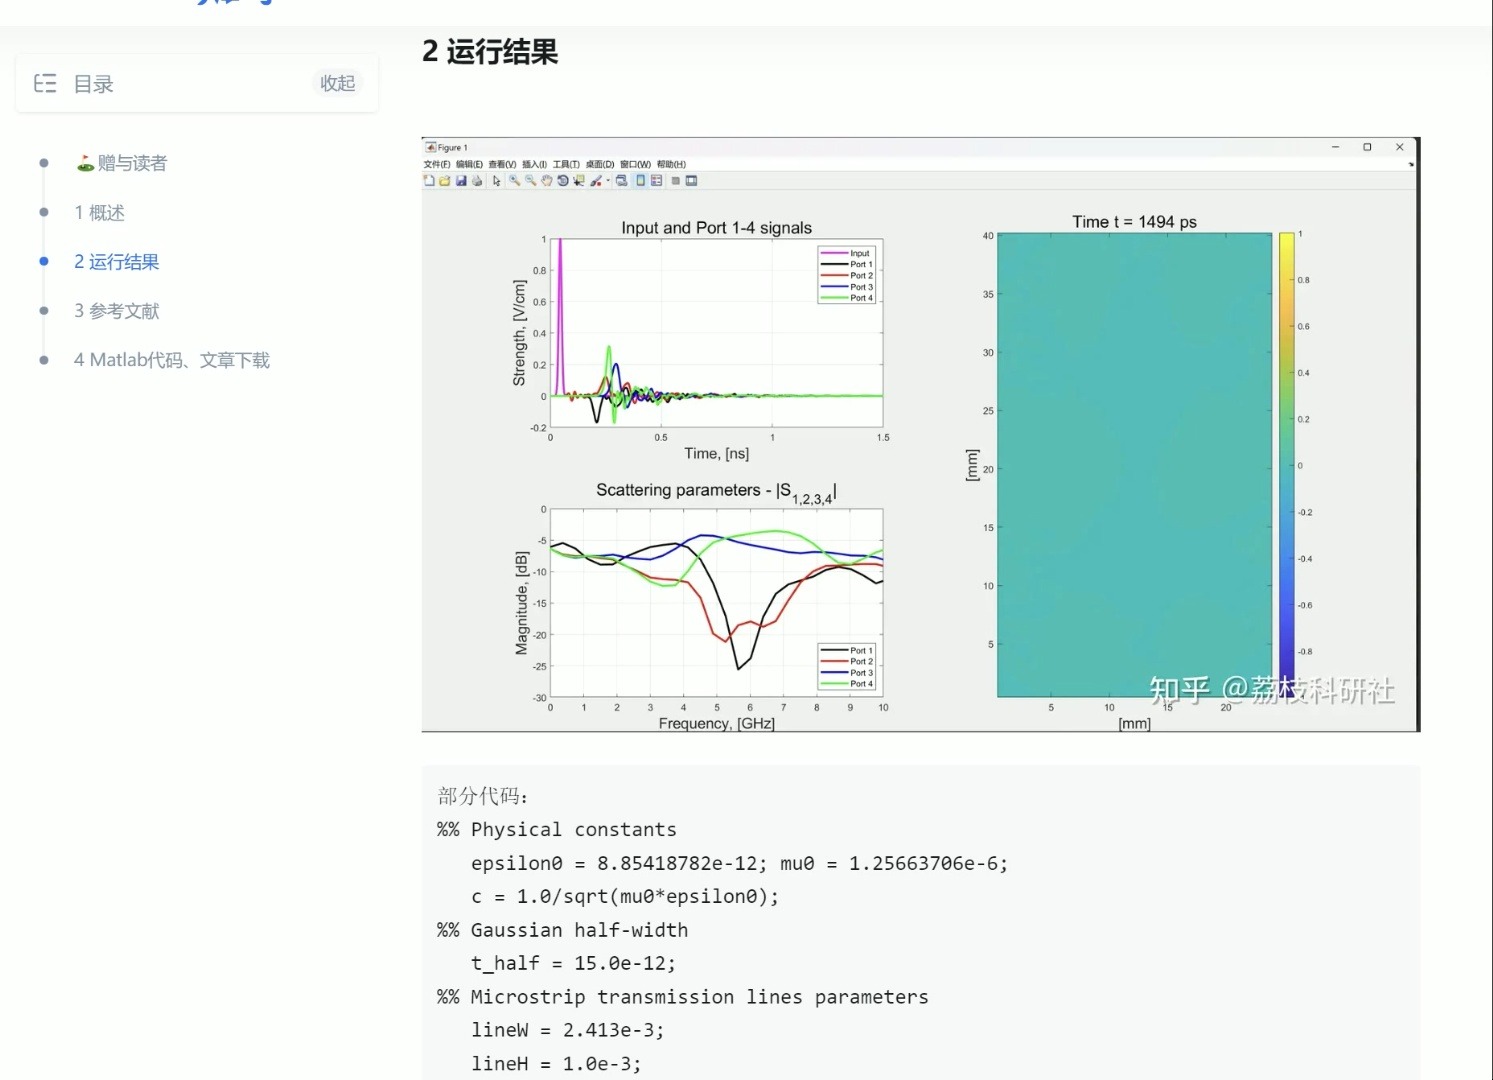Viewport: 1493px width, 1080px height.
Task: Select 2 运行结果 in the contents list
Action: coord(116,262)
